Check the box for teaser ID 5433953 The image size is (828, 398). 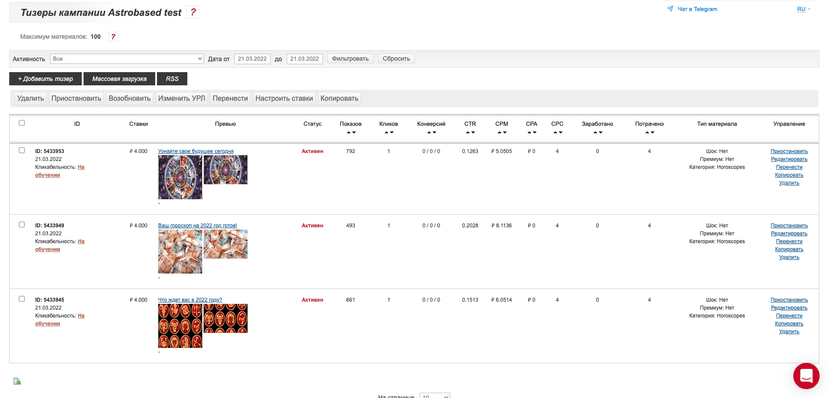(x=22, y=150)
